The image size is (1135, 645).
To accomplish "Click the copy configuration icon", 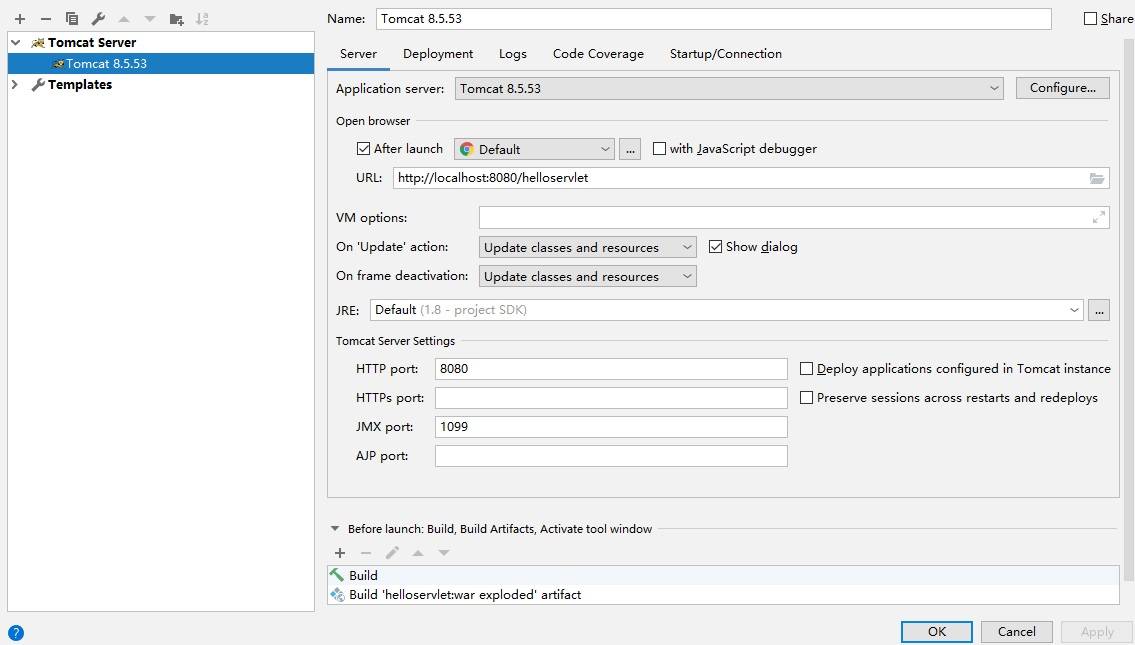I will tap(72, 19).
